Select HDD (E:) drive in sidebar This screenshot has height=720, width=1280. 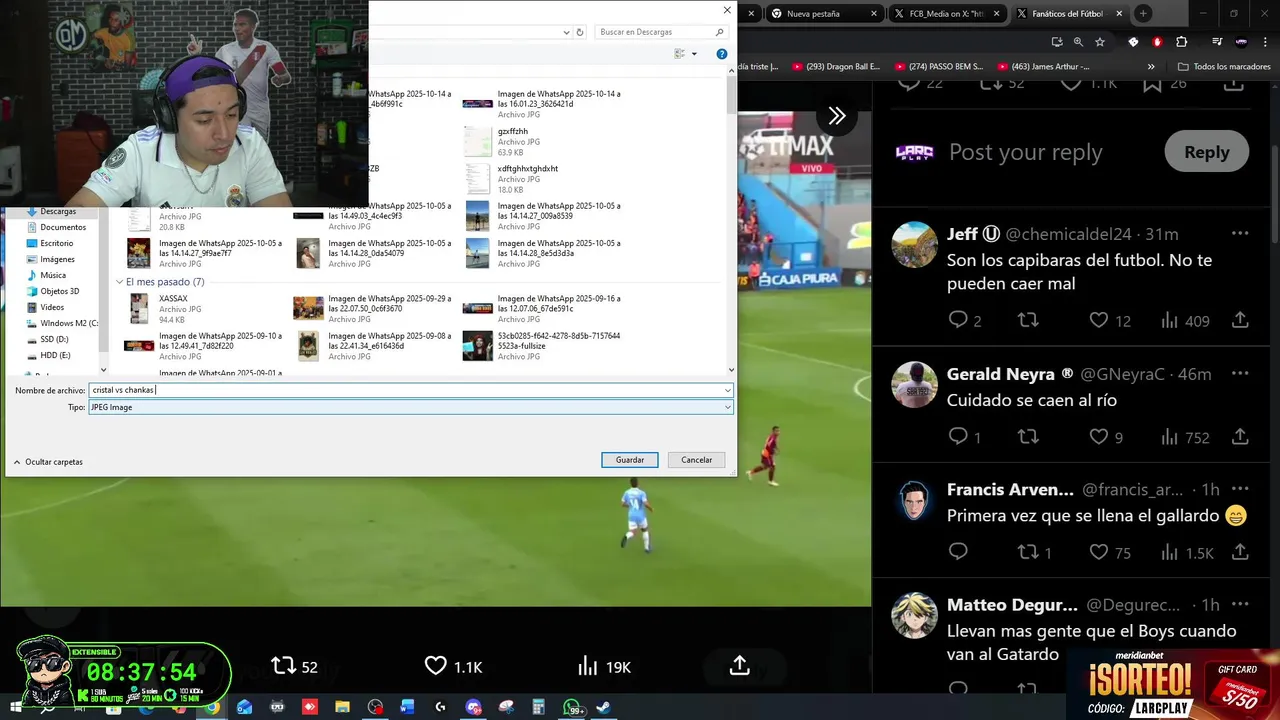pos(55,355)
